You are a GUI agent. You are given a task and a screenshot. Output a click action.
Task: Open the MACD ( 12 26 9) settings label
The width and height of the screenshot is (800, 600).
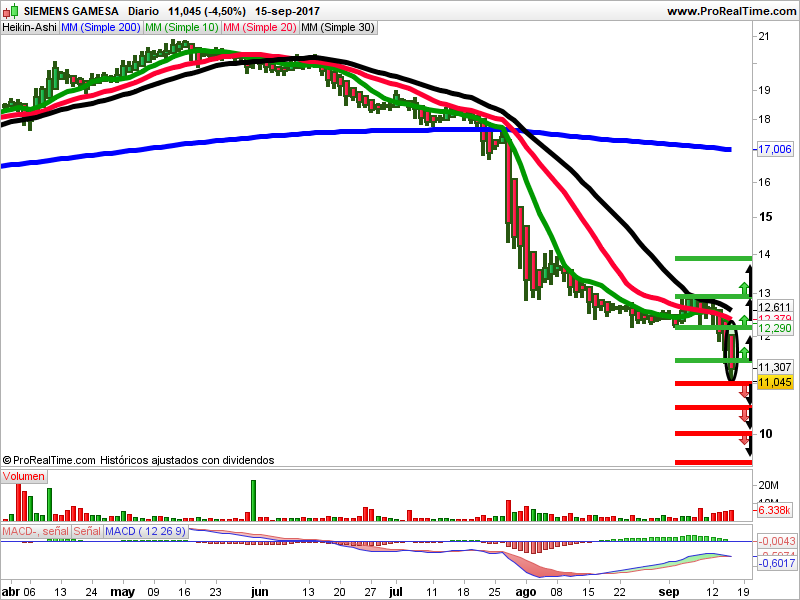tap(145, 531)
